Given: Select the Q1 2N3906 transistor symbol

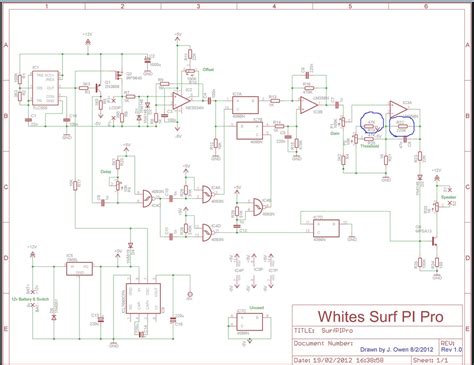Looking at the screenshot, I should coord(98,88).
